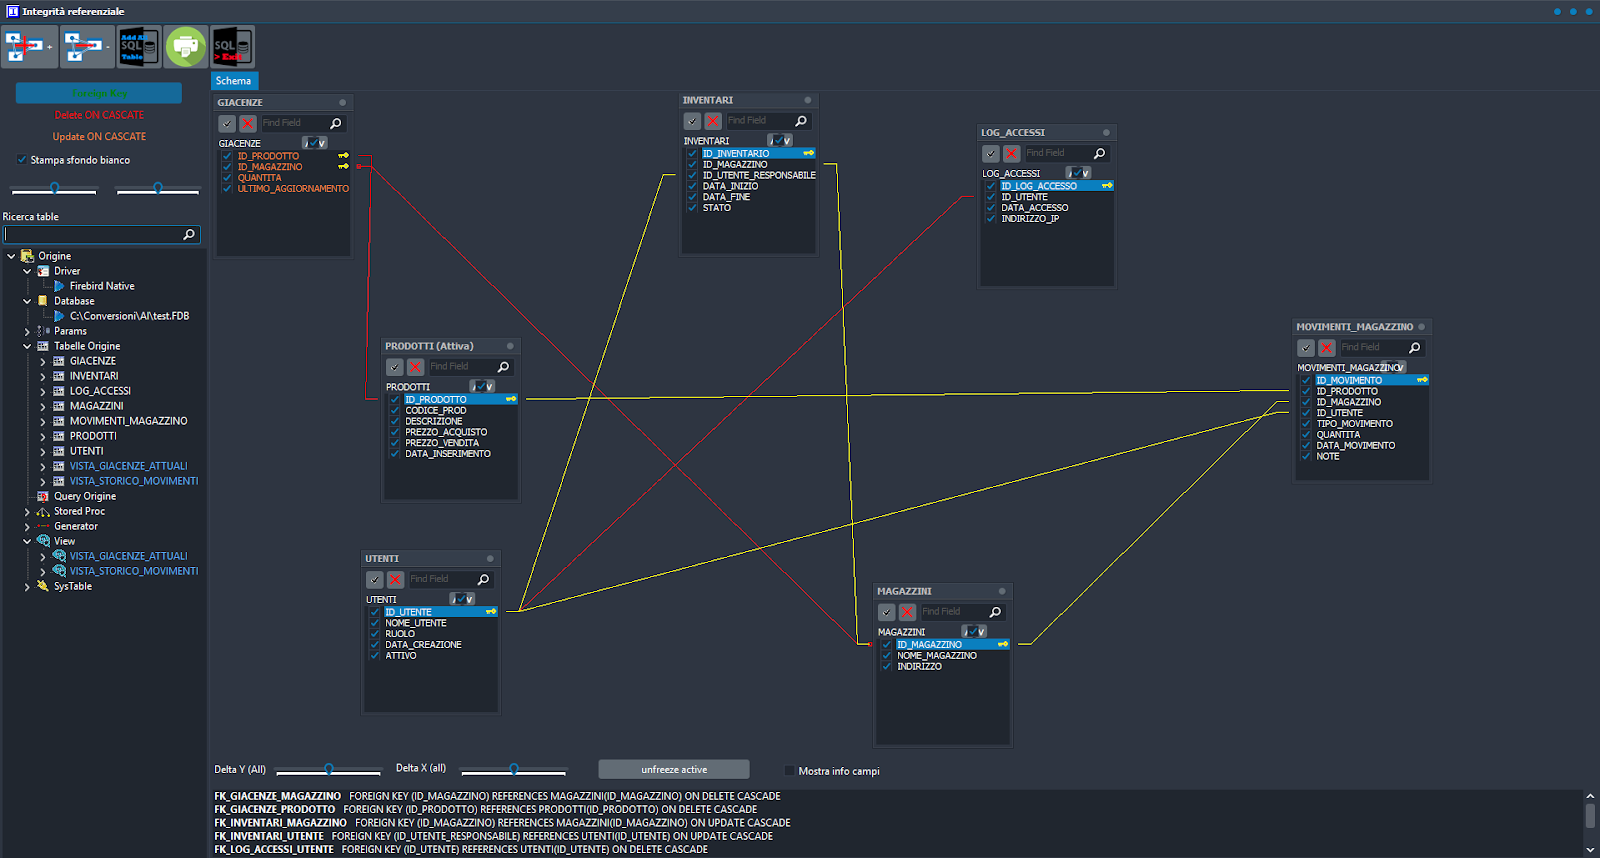Image resolution: width=1600 pixels, height=858 pixels.
Task: Adjust the Delta X (all) slider
Action: click(x=514, y=770)
